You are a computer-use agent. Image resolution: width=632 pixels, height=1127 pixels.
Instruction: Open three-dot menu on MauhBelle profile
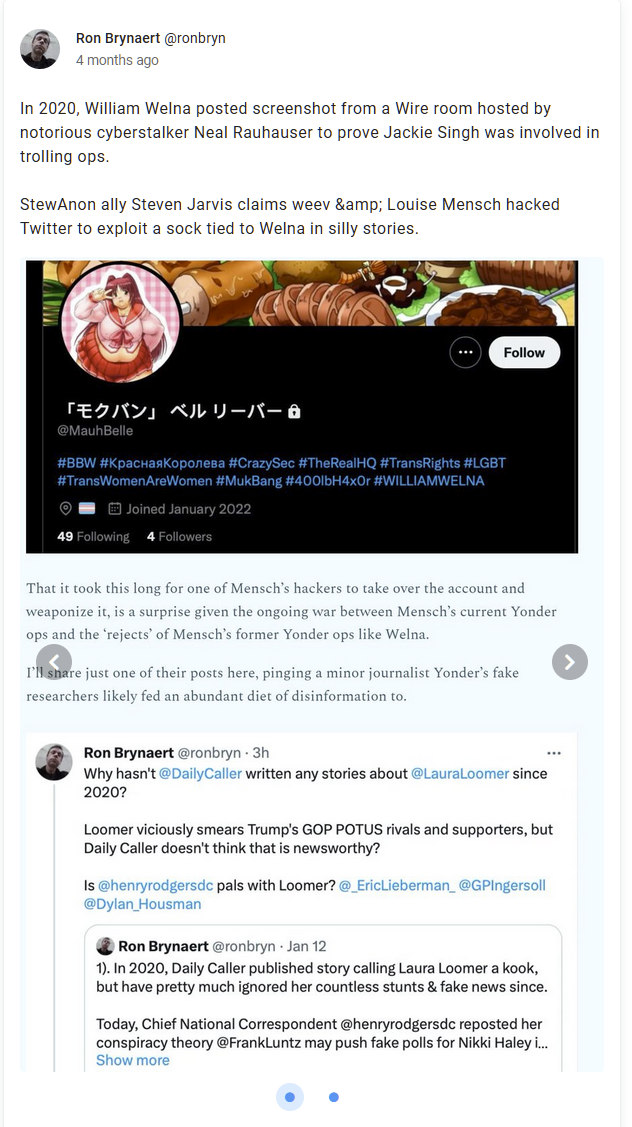(x=465, y=353)
